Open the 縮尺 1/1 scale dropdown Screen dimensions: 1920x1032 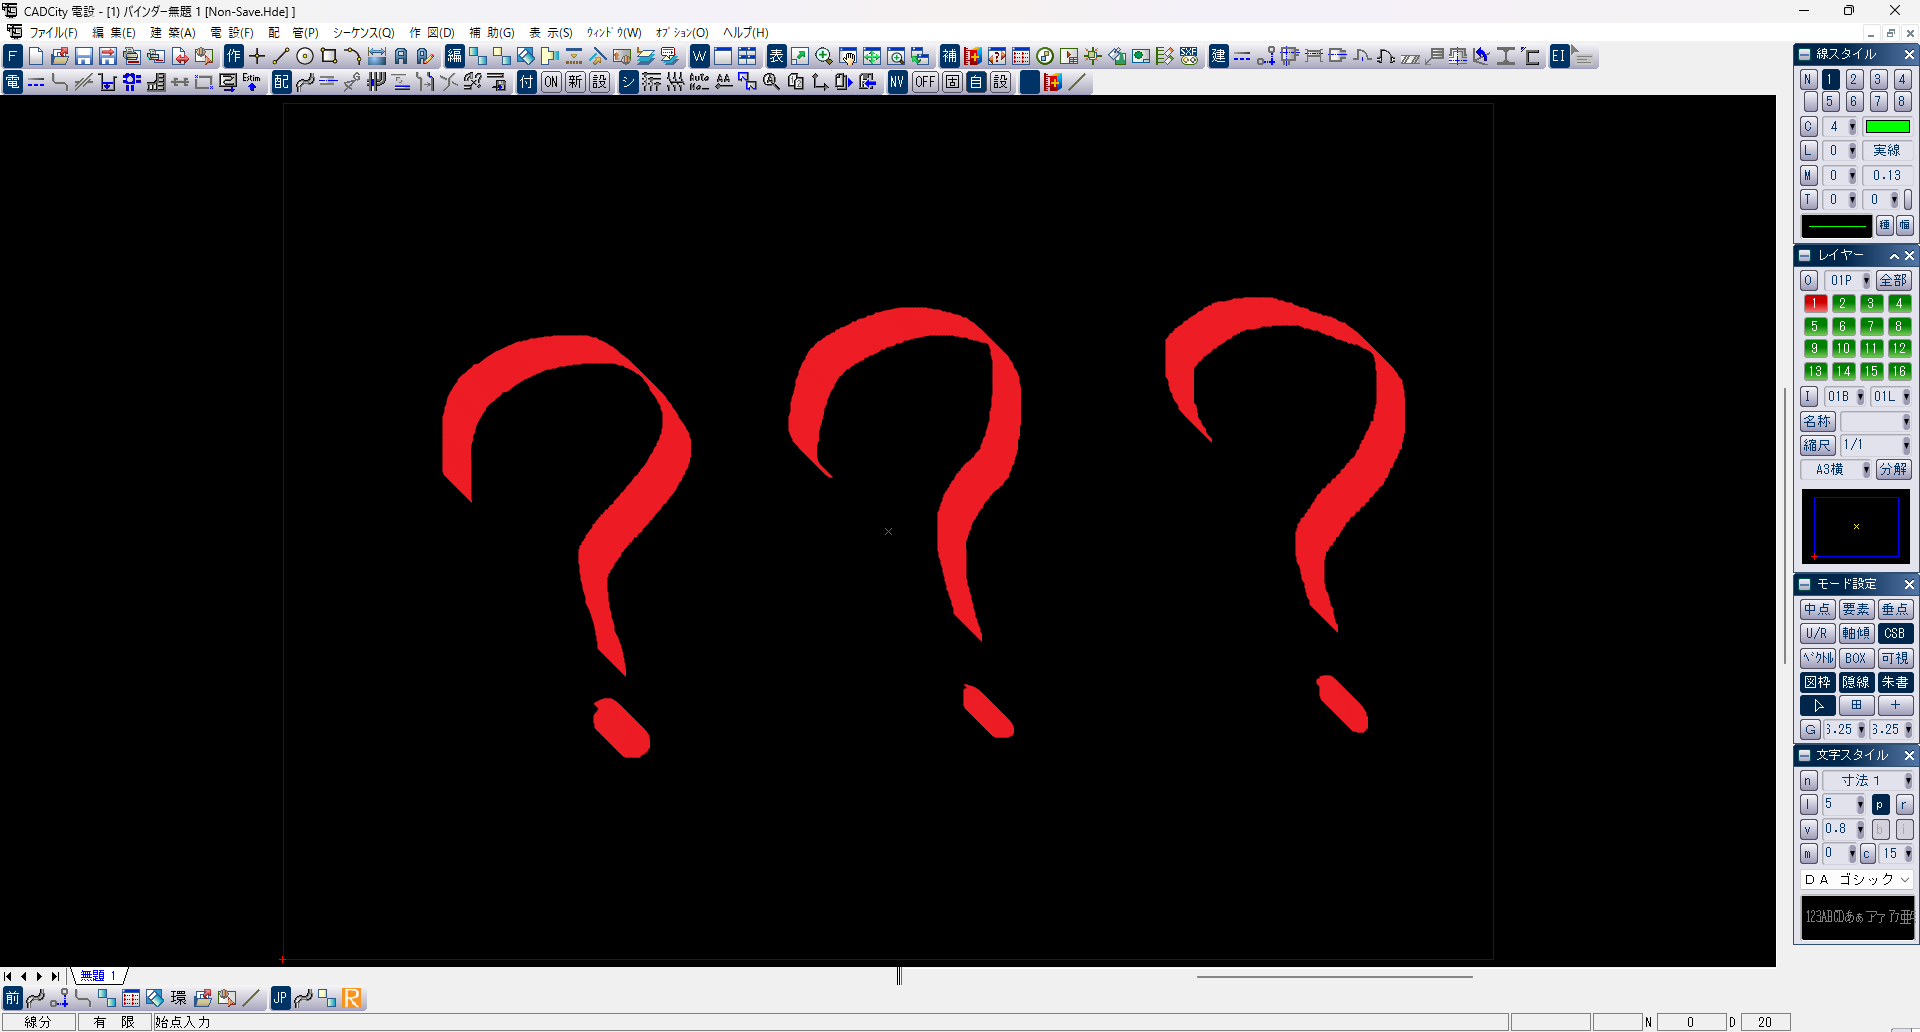pos(1906,446)
